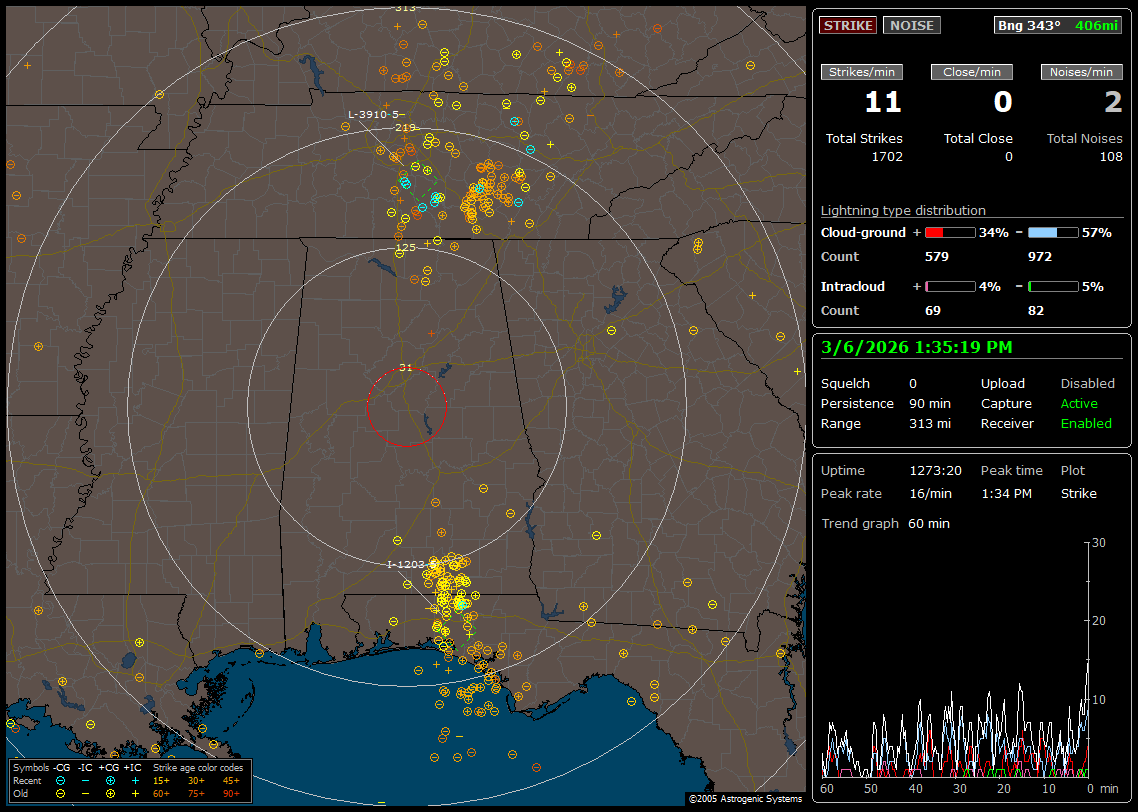This screenshot has height=812, width=1138.
Task: Select storm label L-3910-5
Action: click(373, 114)
